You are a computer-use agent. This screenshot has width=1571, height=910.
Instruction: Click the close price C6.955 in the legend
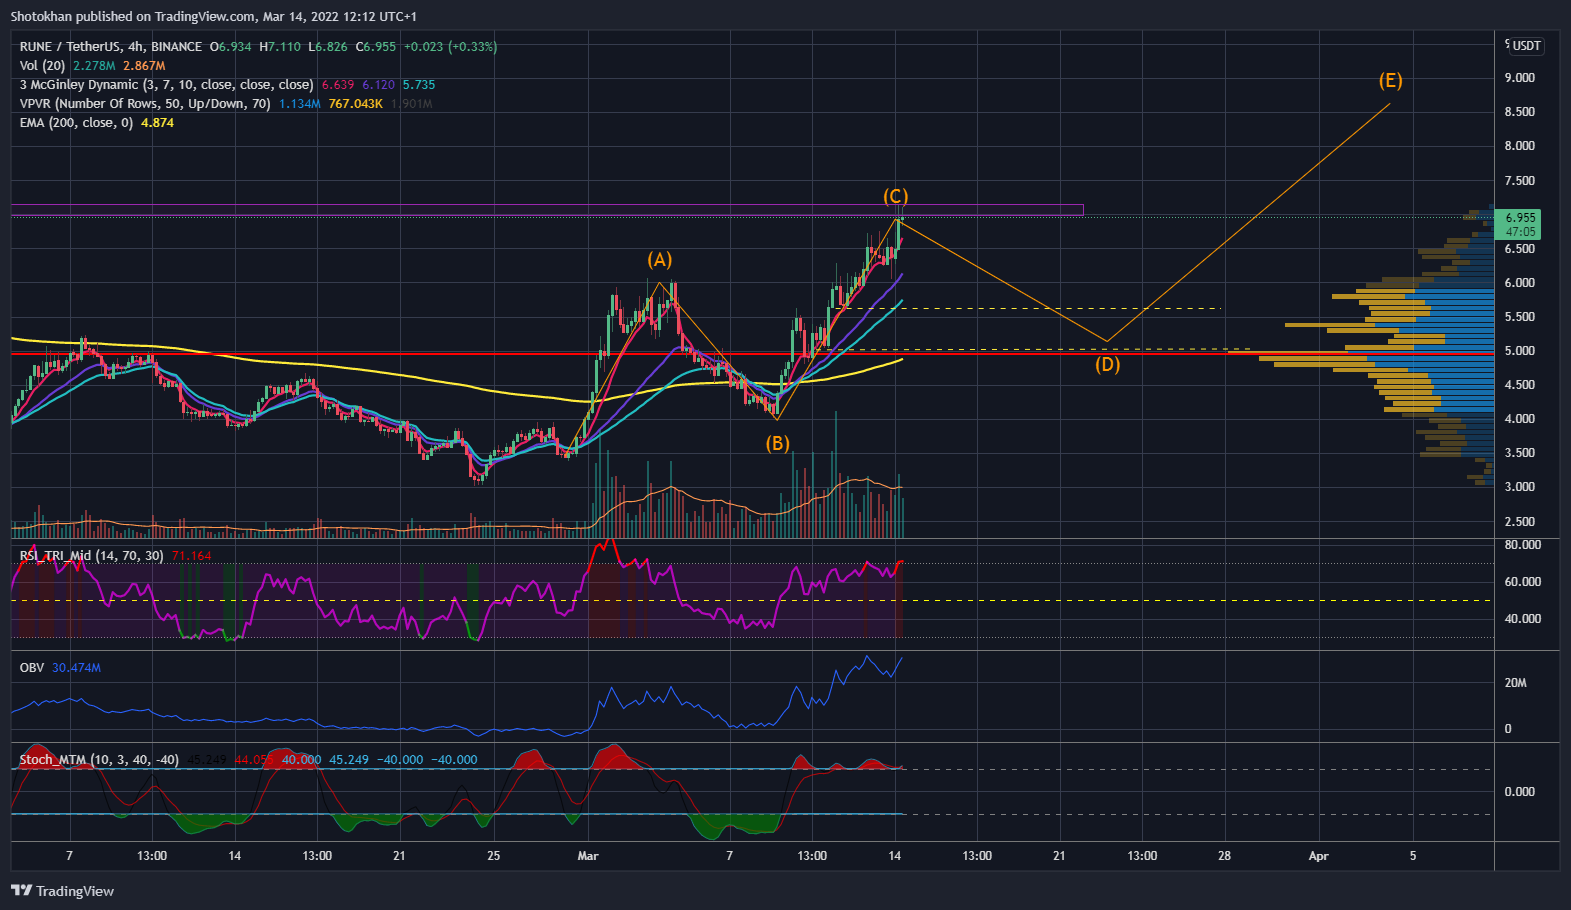click(x=376, y=47)
